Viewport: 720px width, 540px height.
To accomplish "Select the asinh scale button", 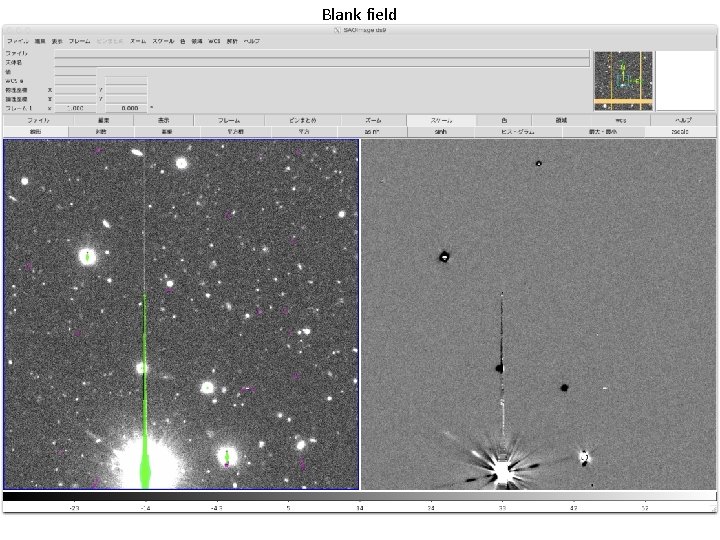I will (x=372, y=132).
